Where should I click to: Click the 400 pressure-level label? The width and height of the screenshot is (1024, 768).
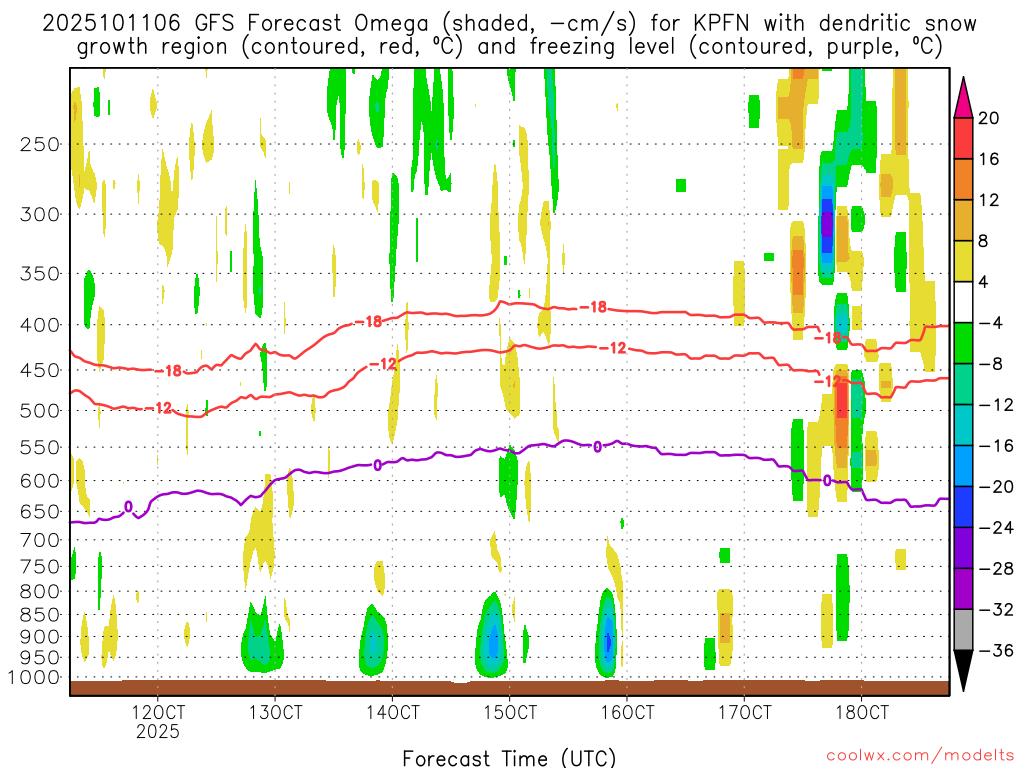40,325
